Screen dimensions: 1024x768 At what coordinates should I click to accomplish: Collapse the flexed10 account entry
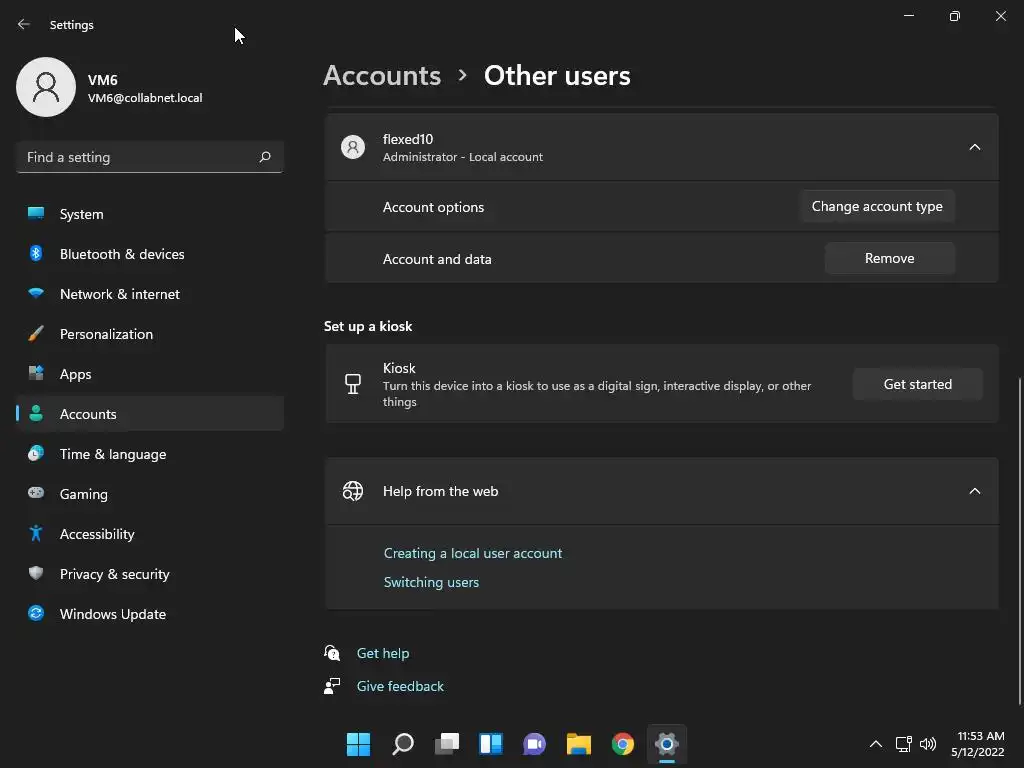pyautogui.click(x=974, y=147)
